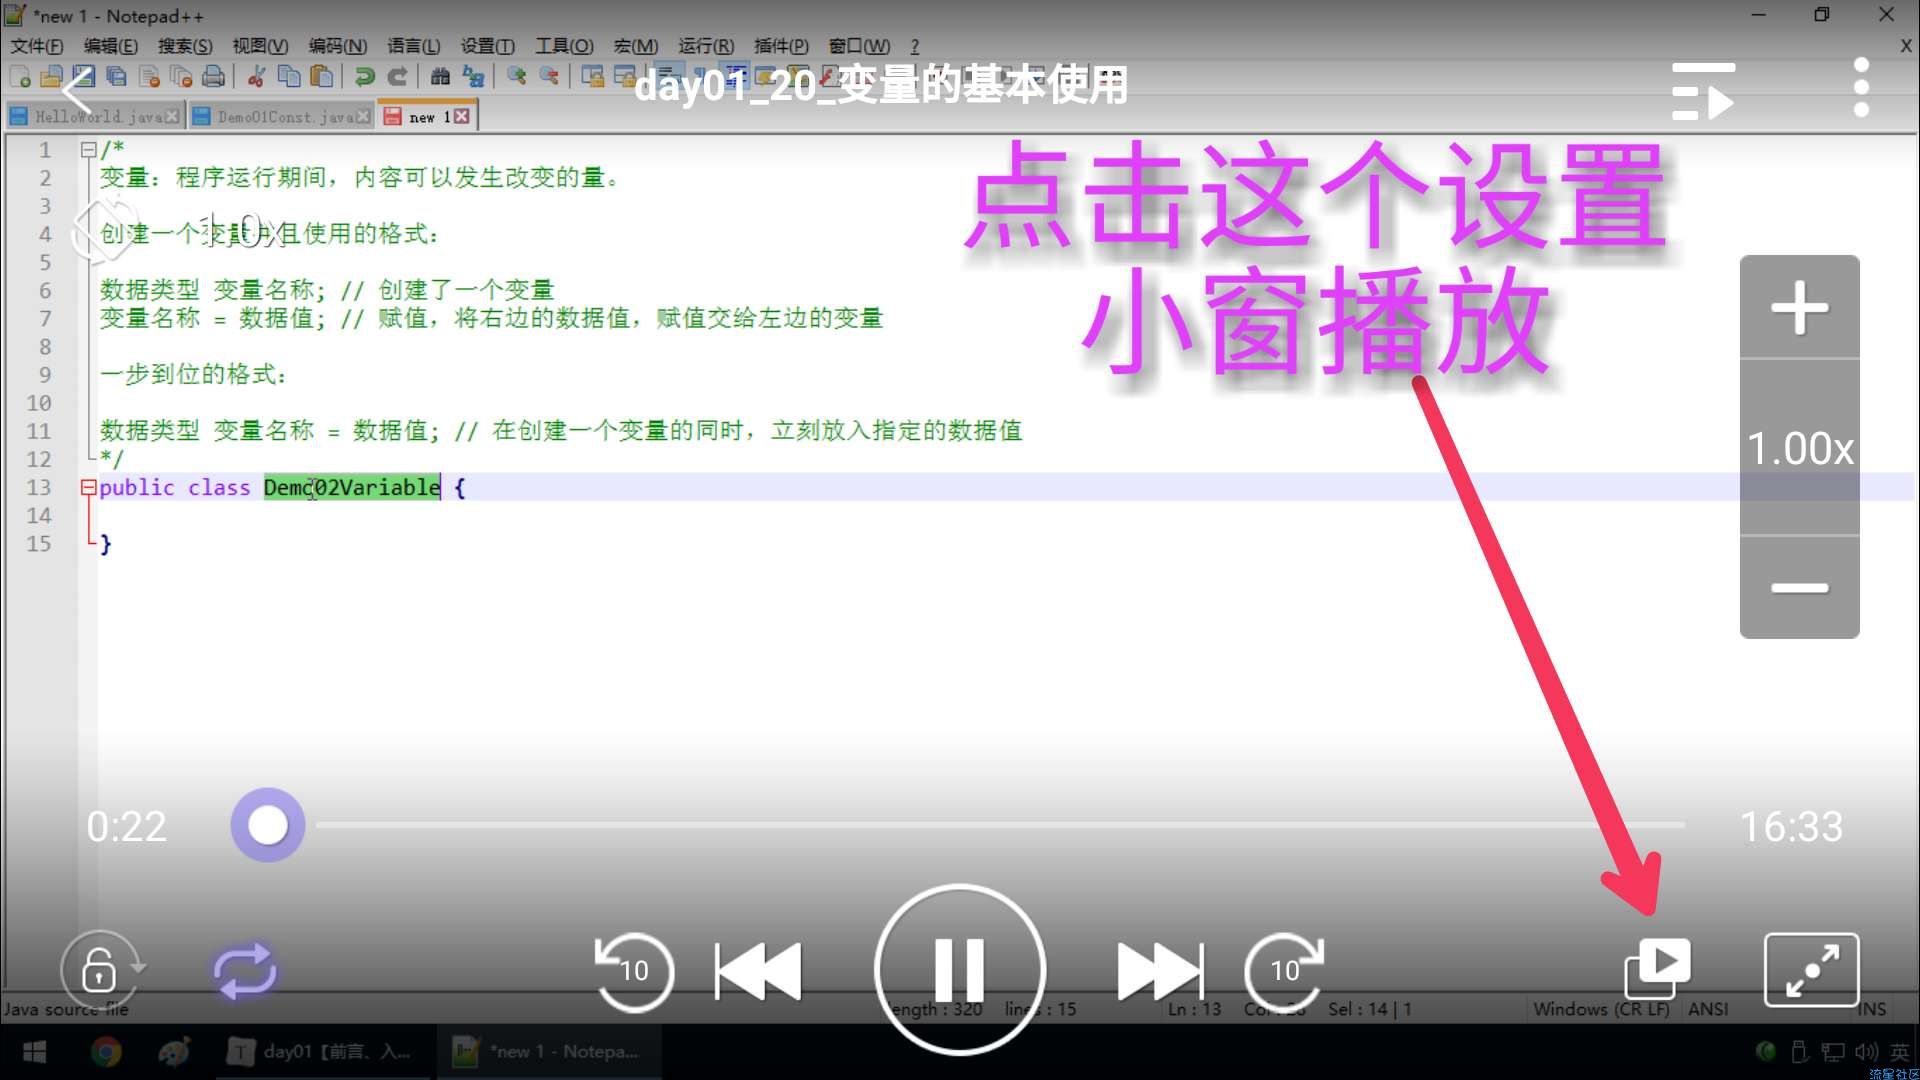Click the Print toolbar icon

(x=213, y=76)
